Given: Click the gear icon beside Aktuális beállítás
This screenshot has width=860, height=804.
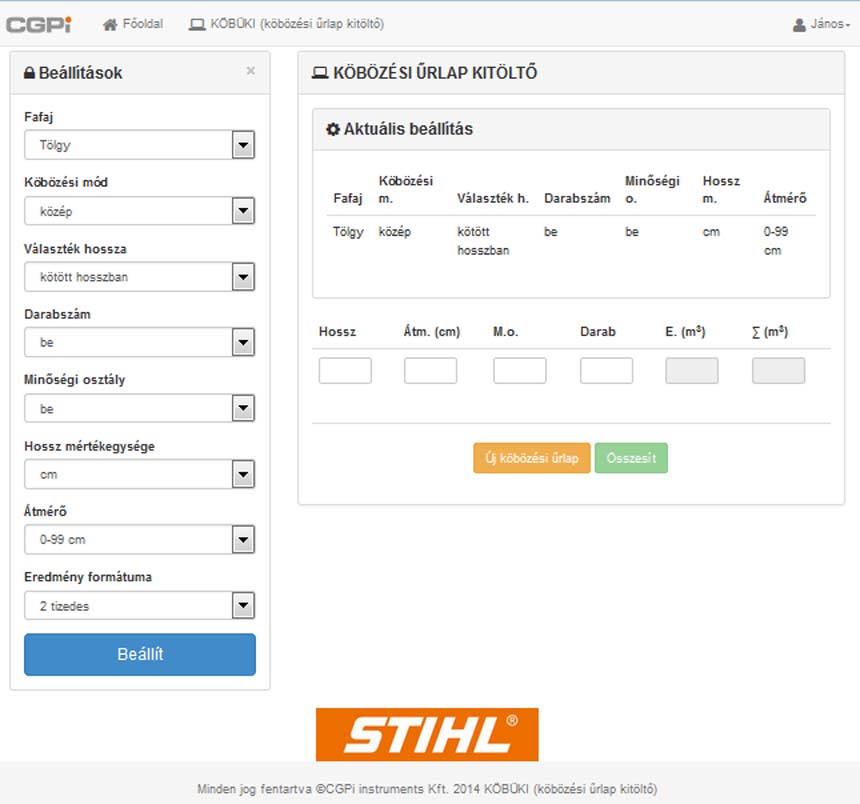Looking at the screenshot, I should pos(333,130).
